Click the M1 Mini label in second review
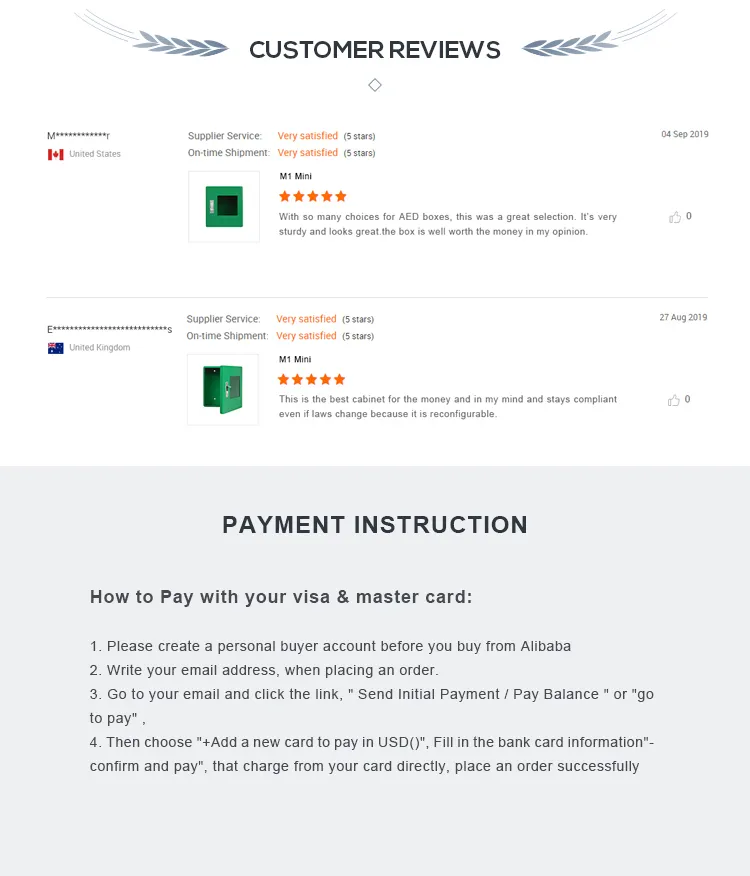This screenshot has height=876, width=750. [x=295, y=359]
